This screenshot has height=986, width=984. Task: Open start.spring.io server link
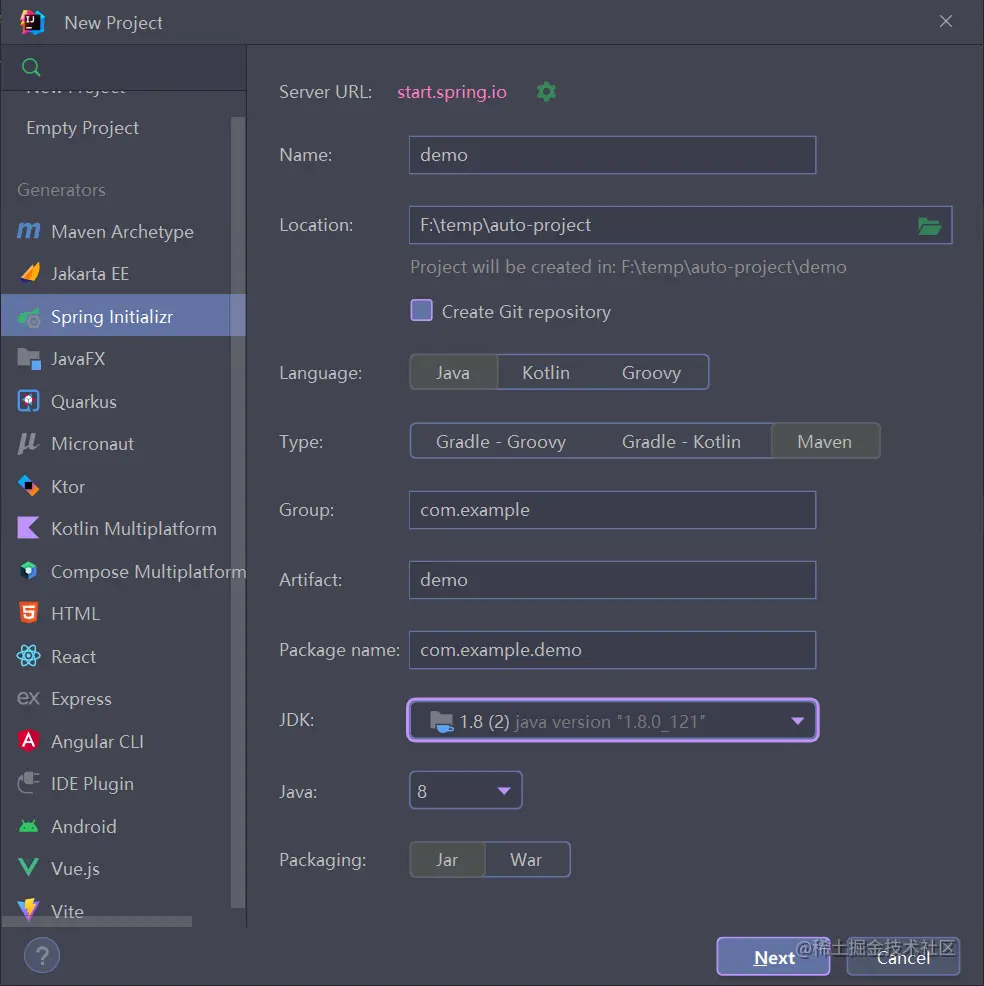tap(451, 92)
